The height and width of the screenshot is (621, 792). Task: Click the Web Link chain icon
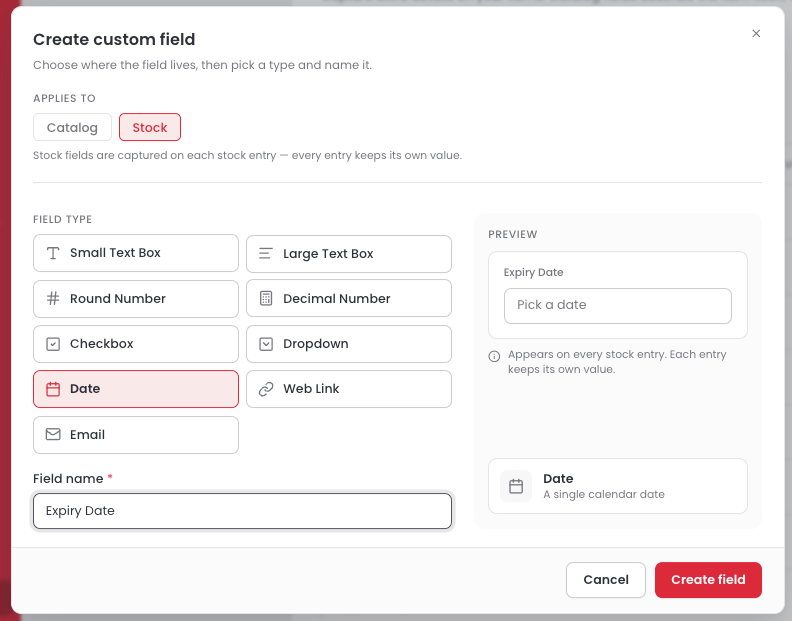tap(266, 389)
